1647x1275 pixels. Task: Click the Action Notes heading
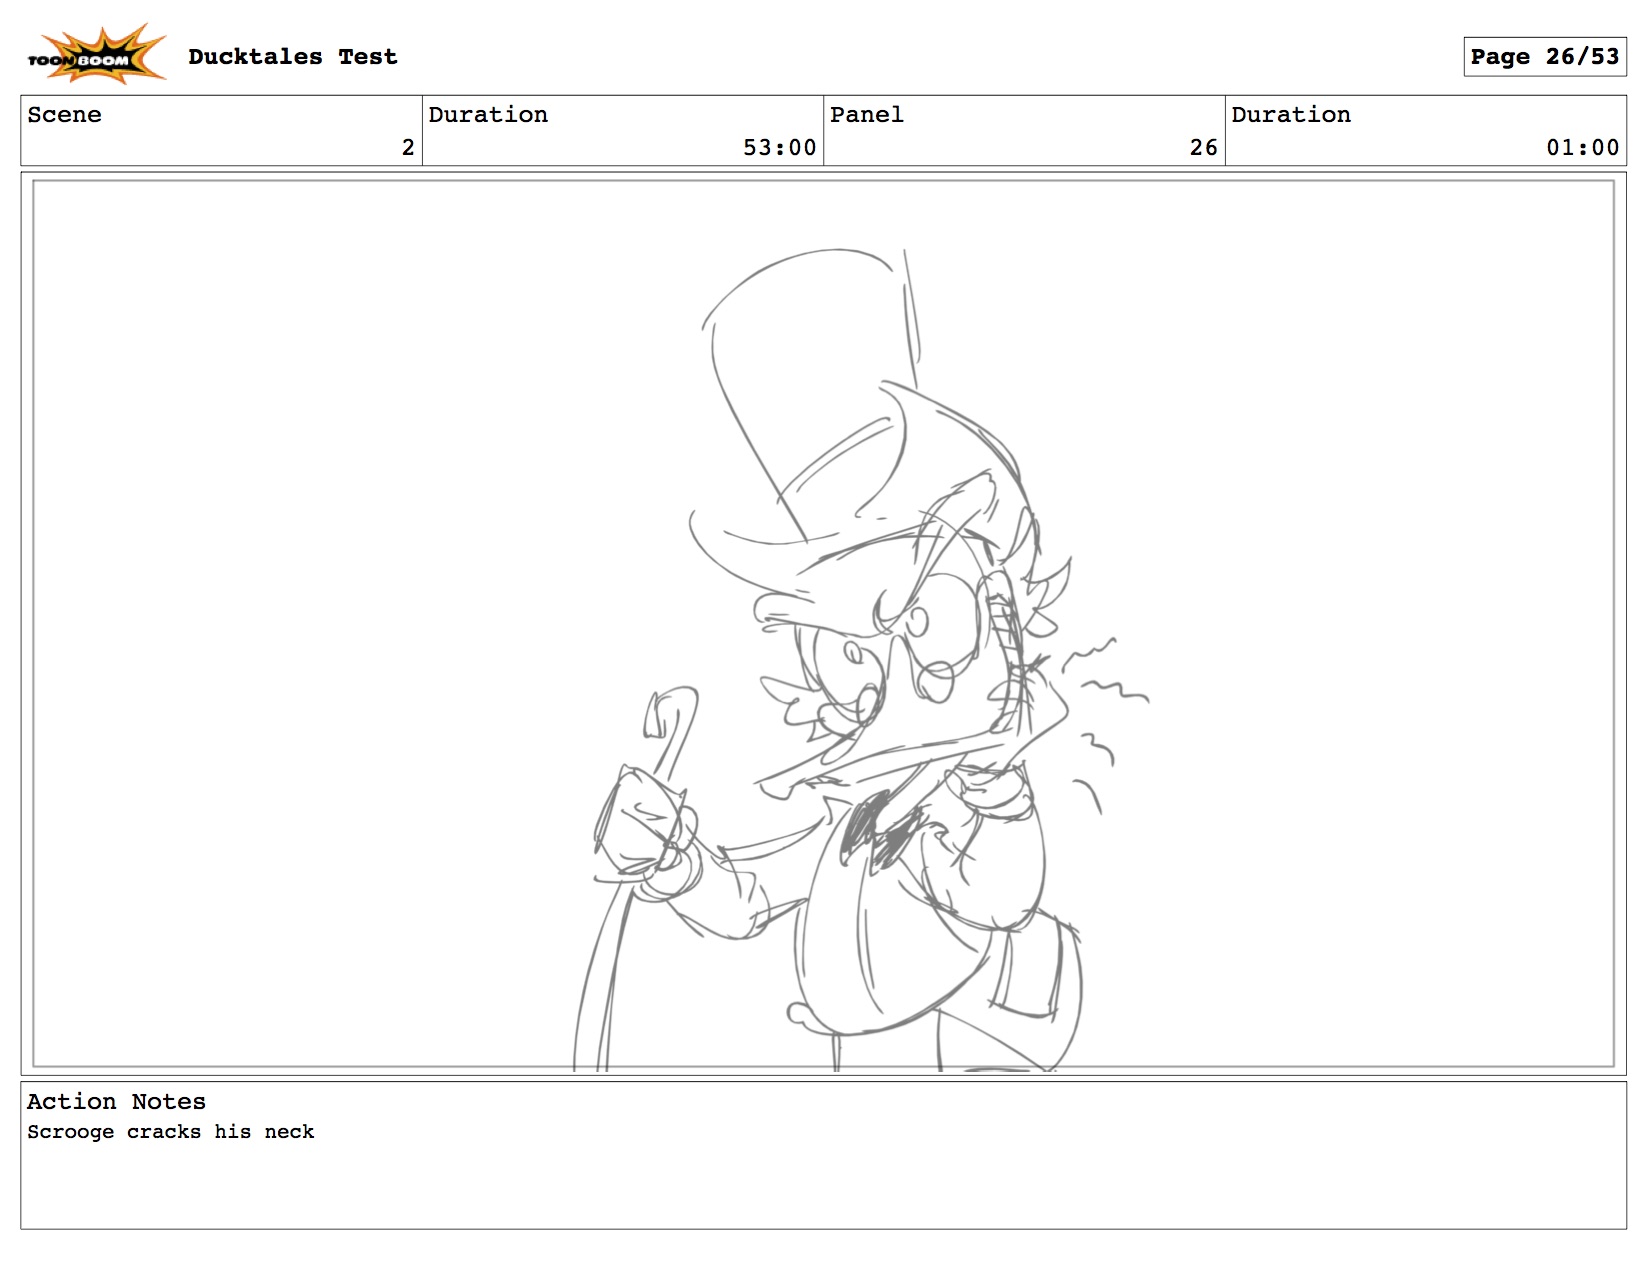(116, 1102)
